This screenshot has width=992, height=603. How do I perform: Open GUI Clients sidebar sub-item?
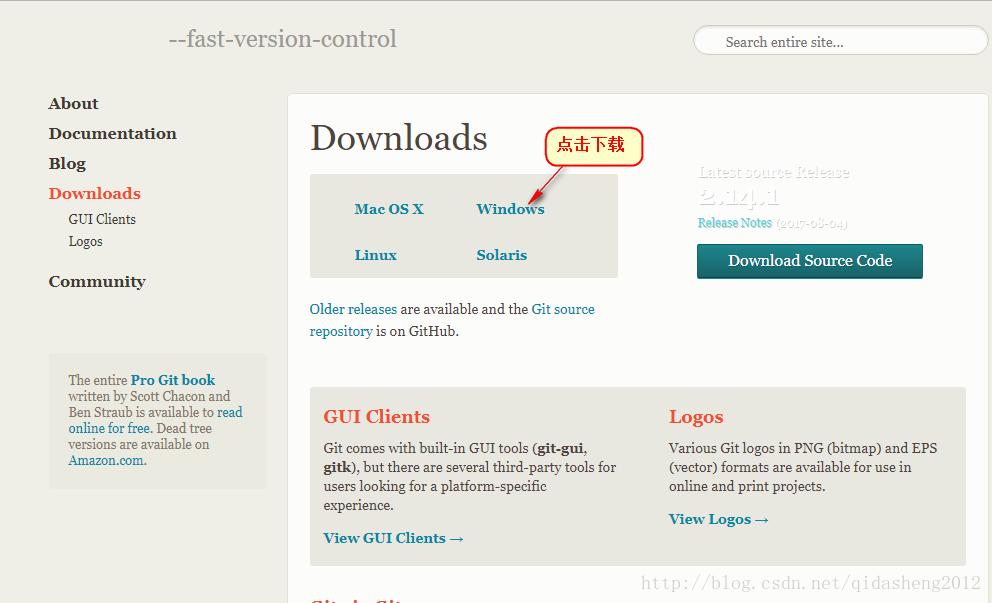pos(102,219)
